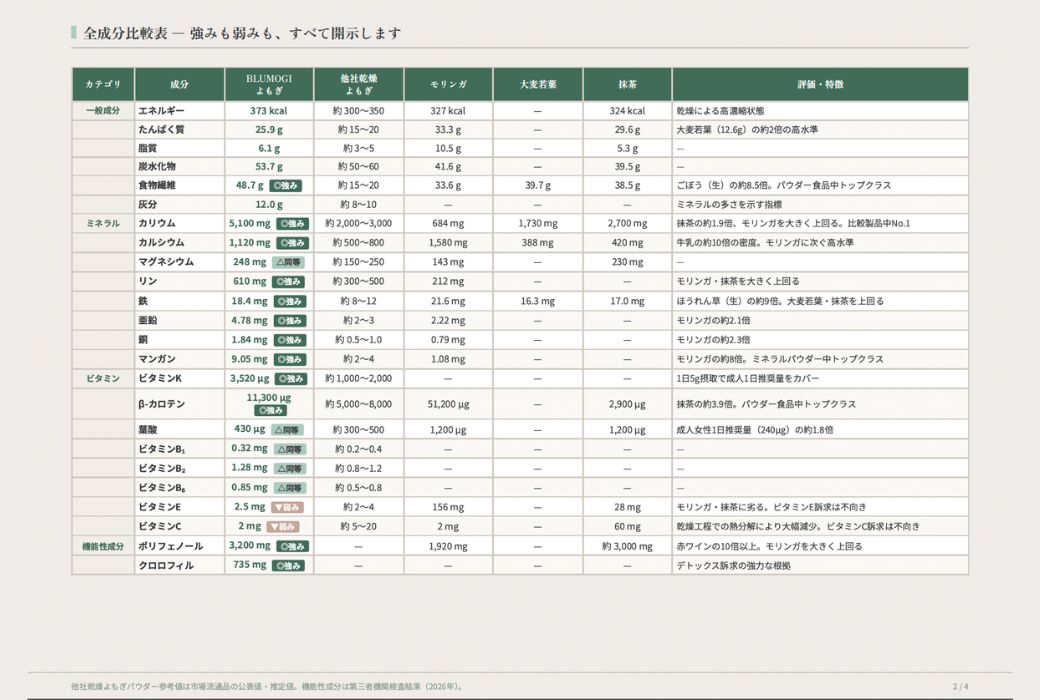Click the 弱み badge in the ビタミンE row
This screenshot has width=1040, height=700.
(288, 508)
